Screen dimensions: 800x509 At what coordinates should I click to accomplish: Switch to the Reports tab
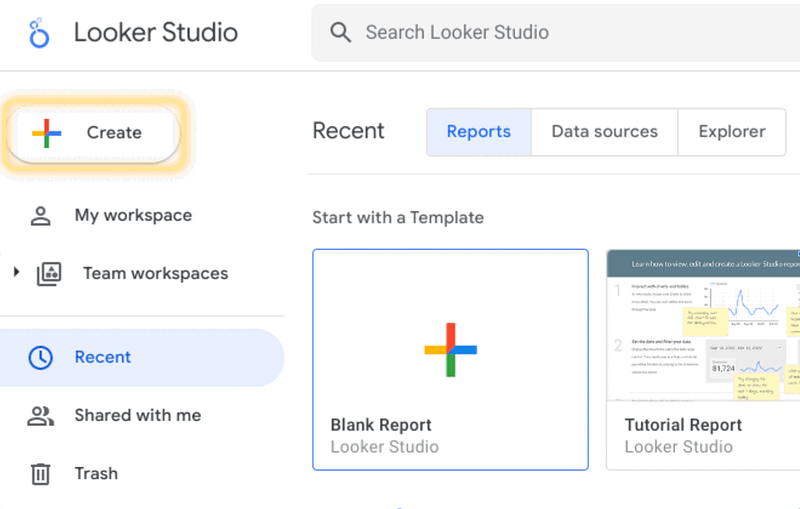(x=478, y=132)
